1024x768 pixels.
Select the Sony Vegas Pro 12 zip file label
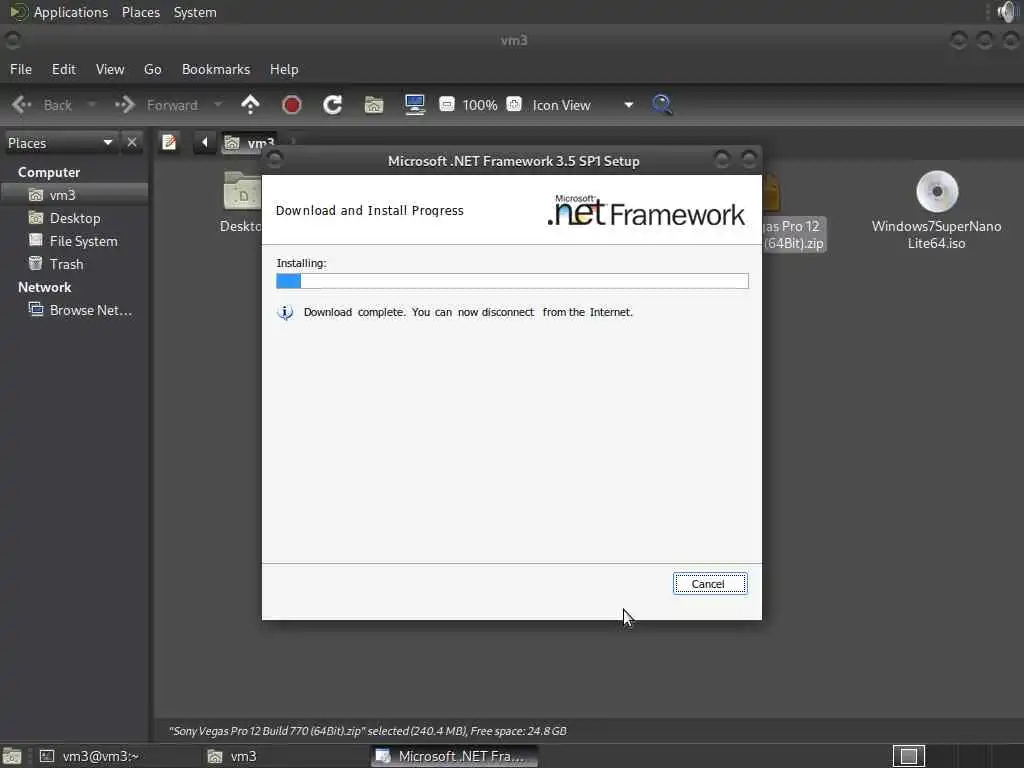pos(793,234)
